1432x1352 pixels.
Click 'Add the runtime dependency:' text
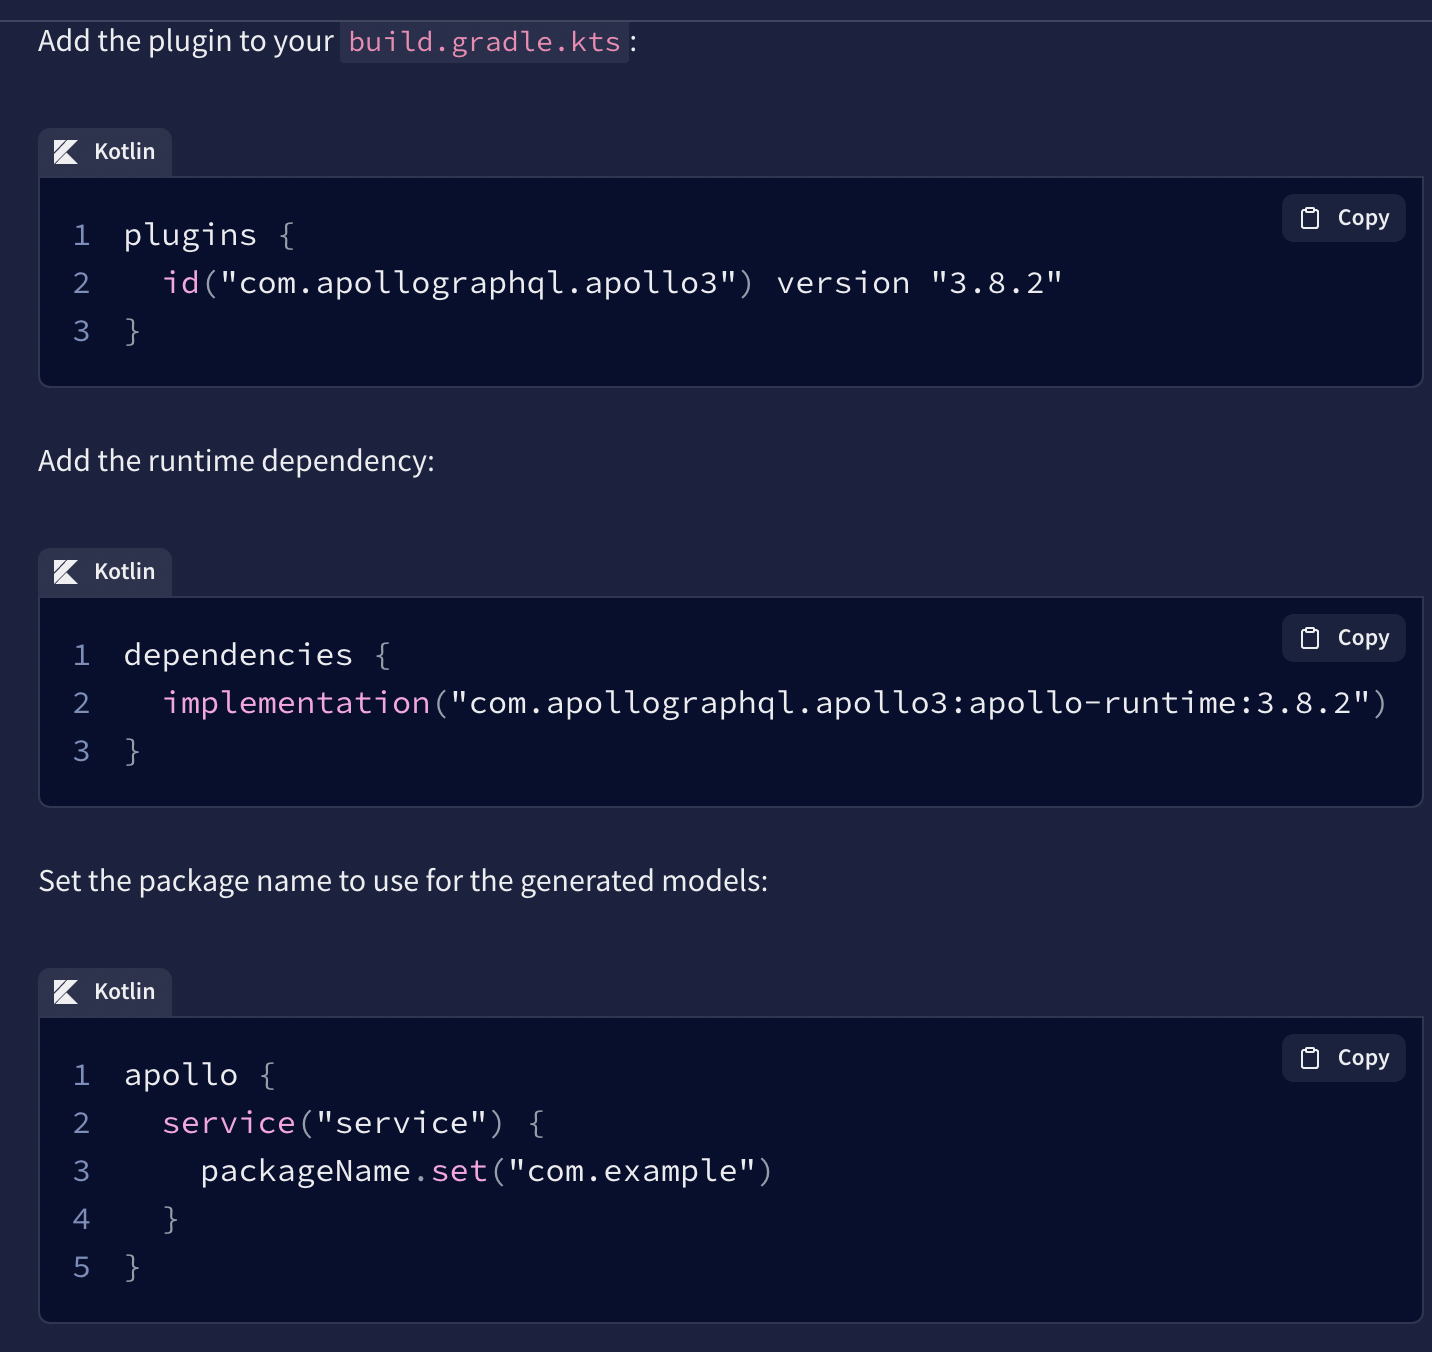click(x=236, y=461)
